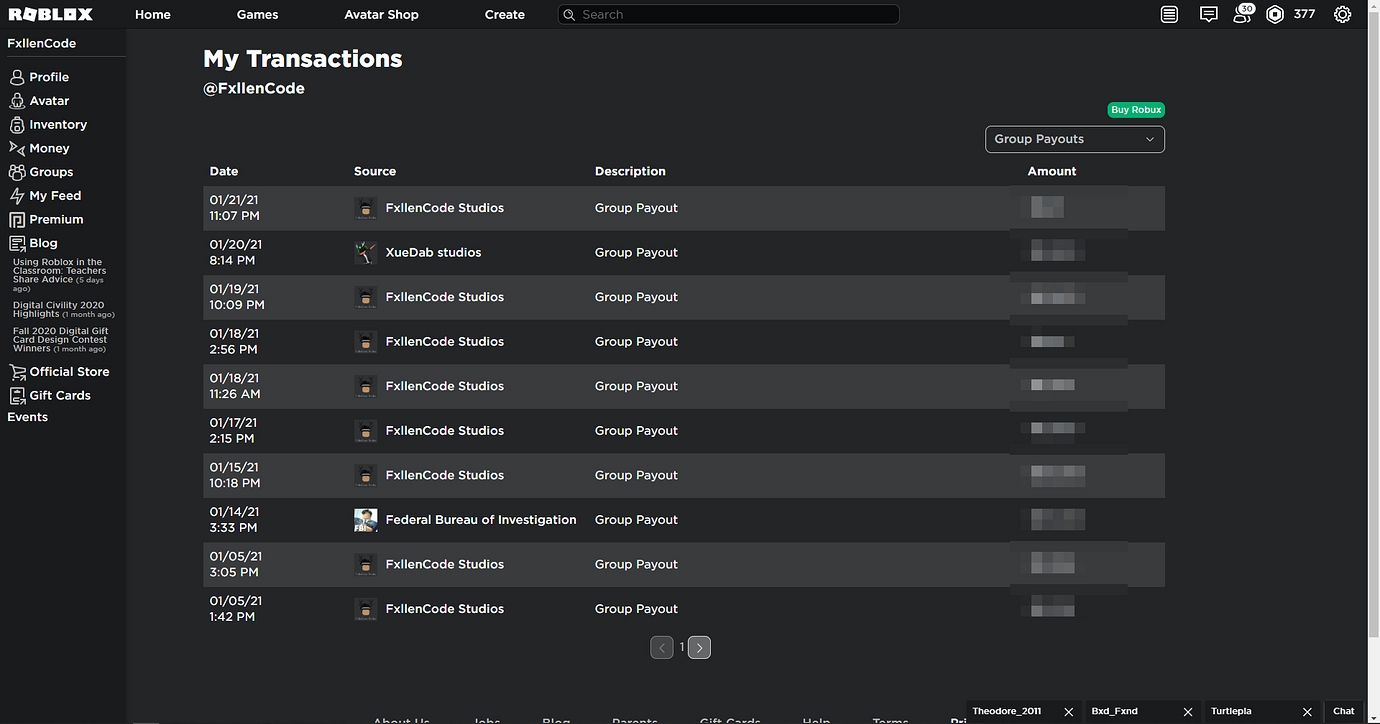This screenshot has height=724, width=1380.
Task: Click the Federal Bureau of Investigation group icon
Action: point(366,519)
